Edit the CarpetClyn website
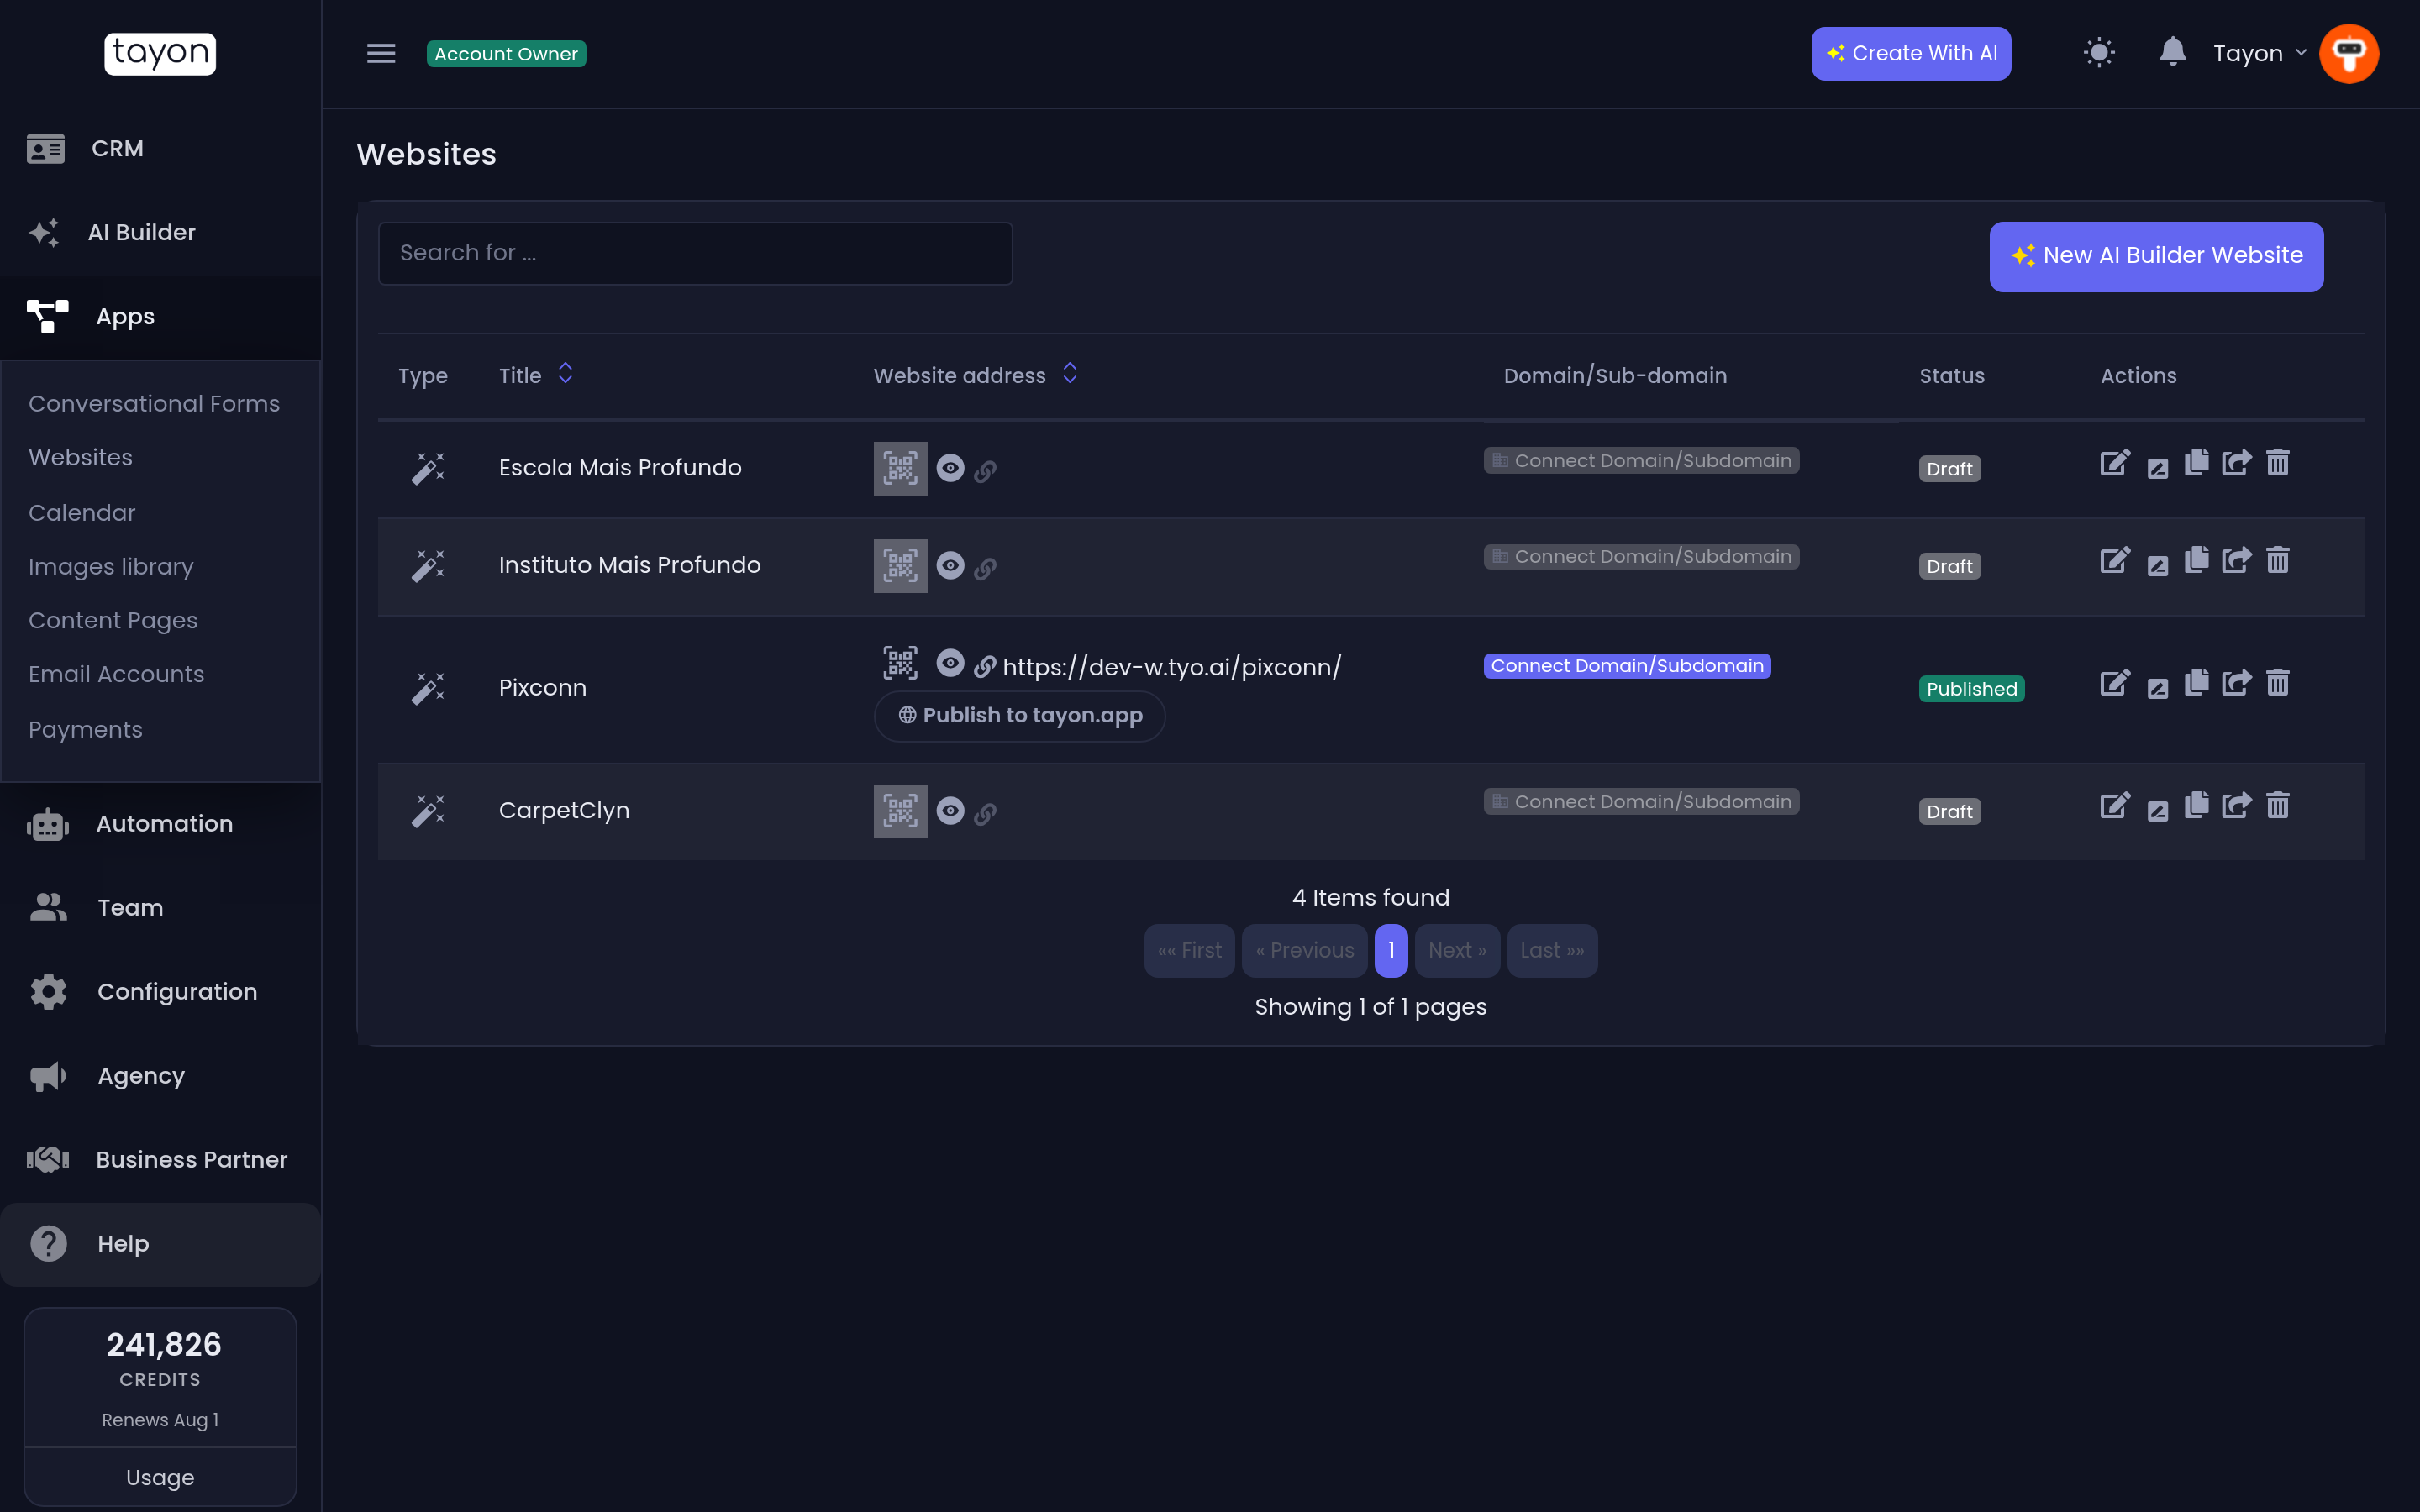The width and height of the screenshot is (2420, 1512). tap(2115, 806)
